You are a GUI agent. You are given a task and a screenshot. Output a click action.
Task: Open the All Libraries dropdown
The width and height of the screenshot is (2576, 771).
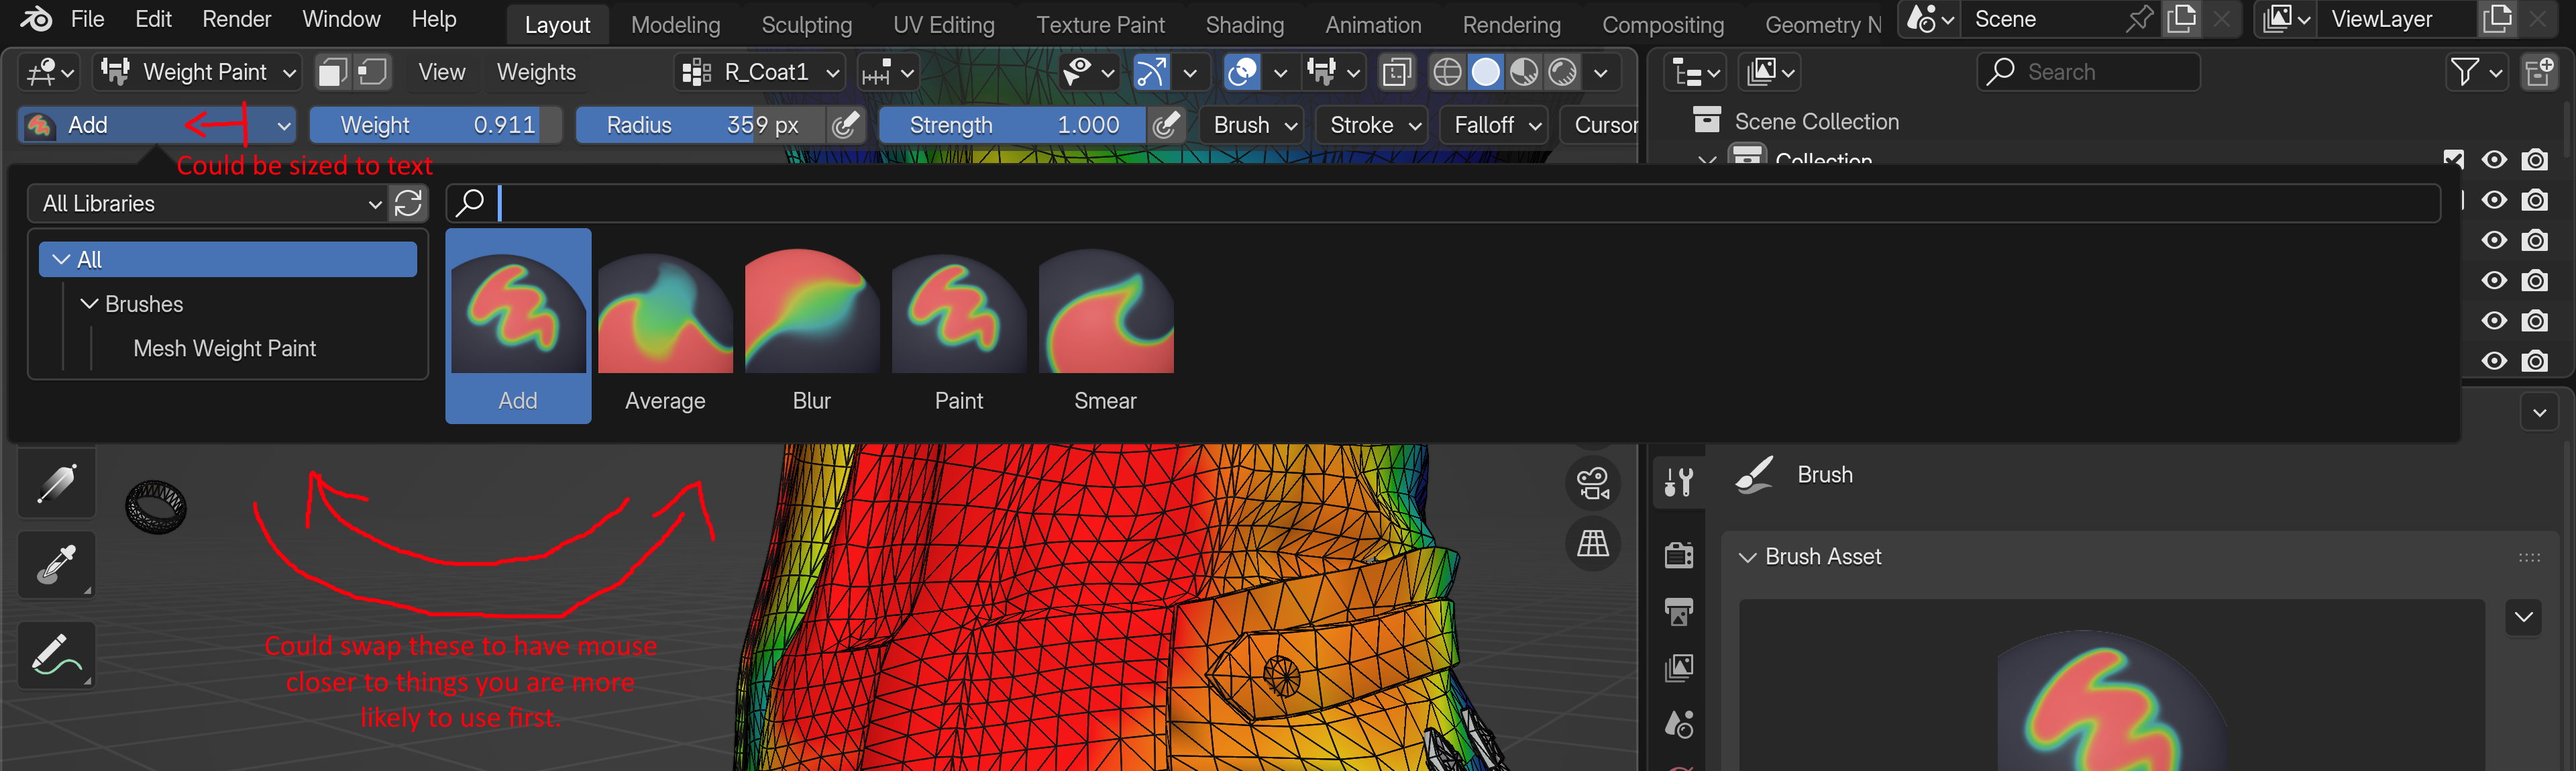(207, 204)
